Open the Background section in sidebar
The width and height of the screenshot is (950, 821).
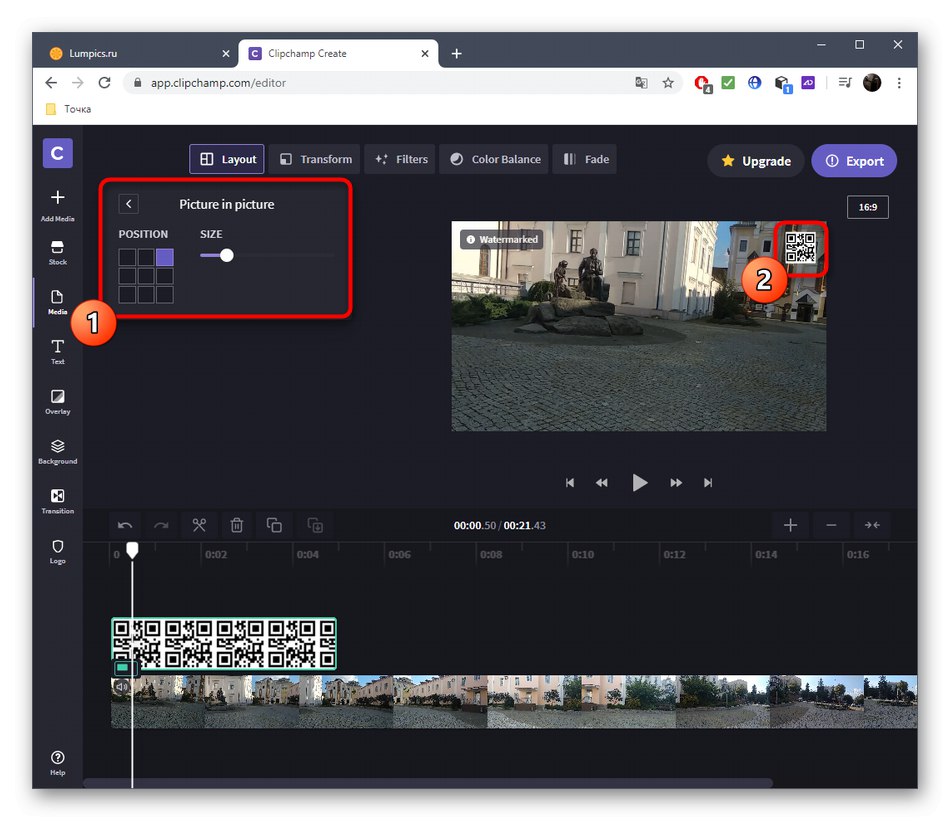pos(58,452)
